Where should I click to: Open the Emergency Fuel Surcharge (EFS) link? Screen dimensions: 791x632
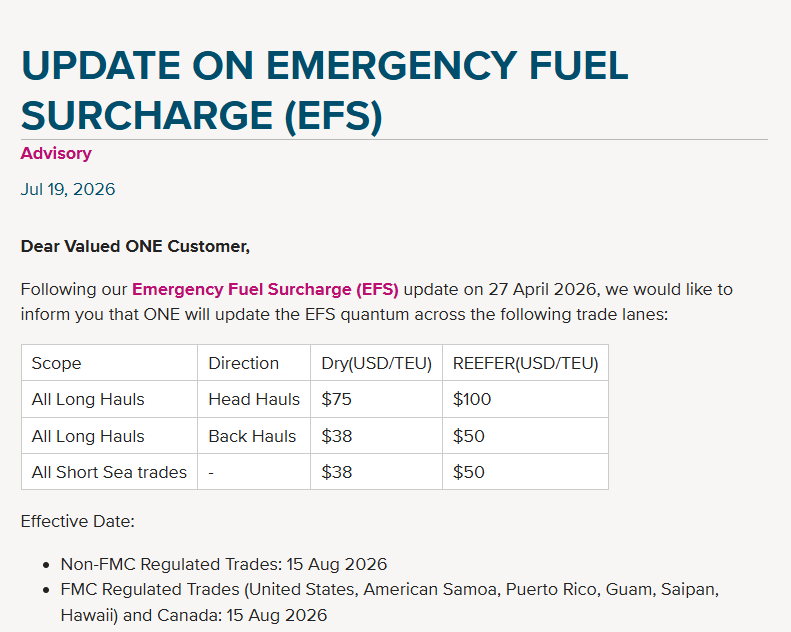pos(265,289)
